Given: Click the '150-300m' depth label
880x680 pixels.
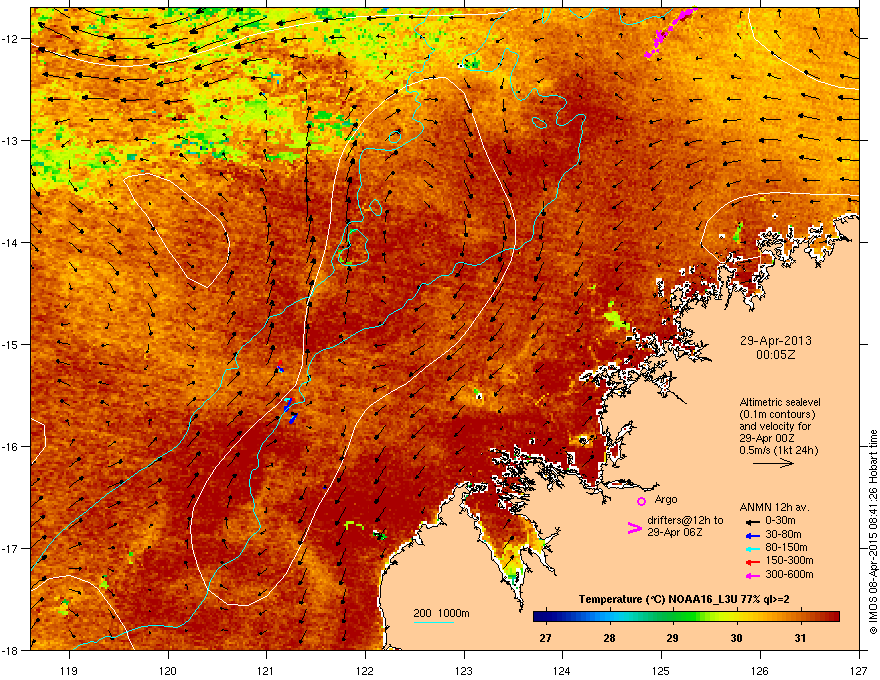Looking at the screenshot, I should [789, 560].
